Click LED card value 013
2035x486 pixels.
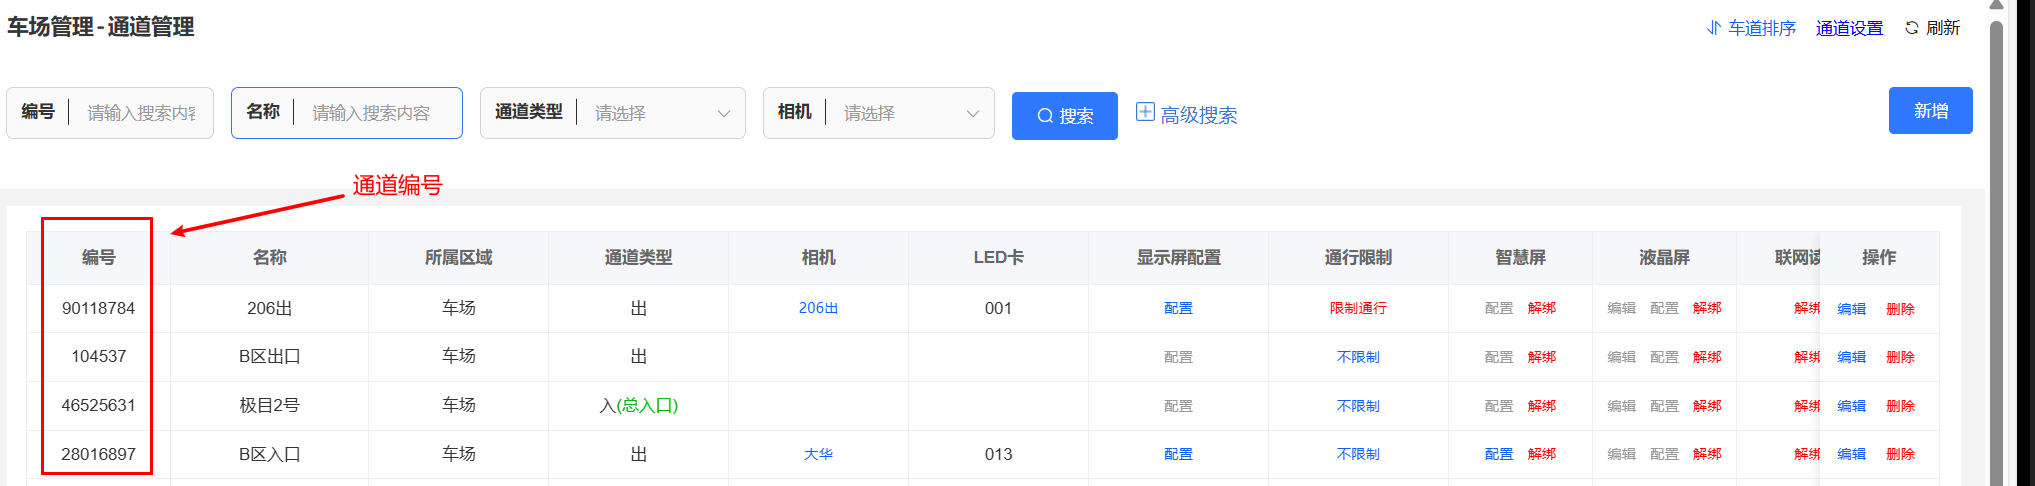(998, 454)
